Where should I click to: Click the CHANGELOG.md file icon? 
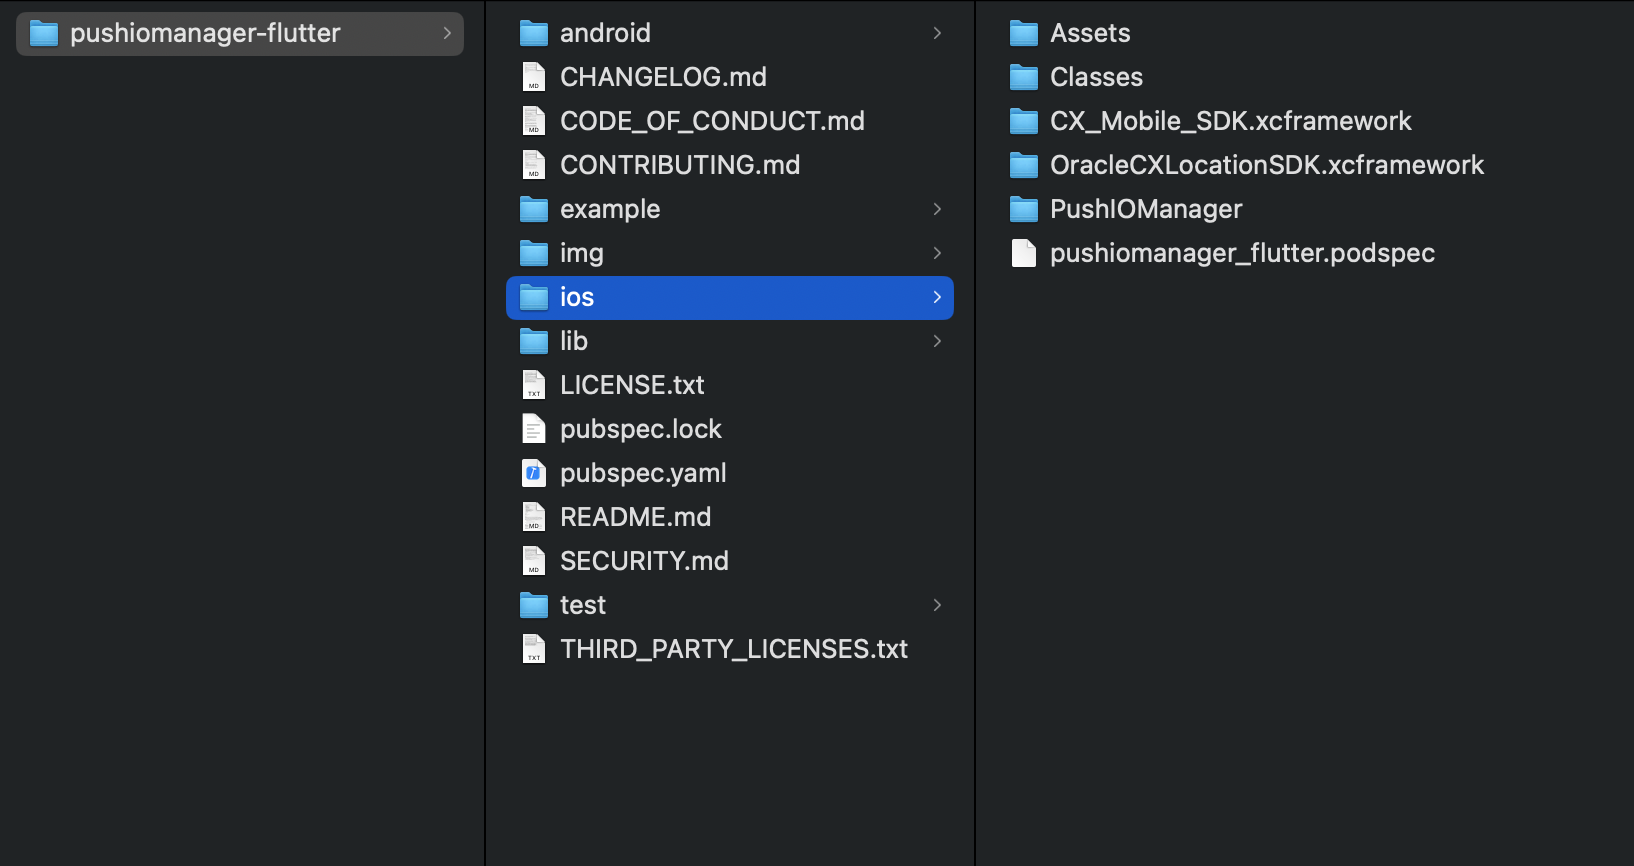pos(534,77)
